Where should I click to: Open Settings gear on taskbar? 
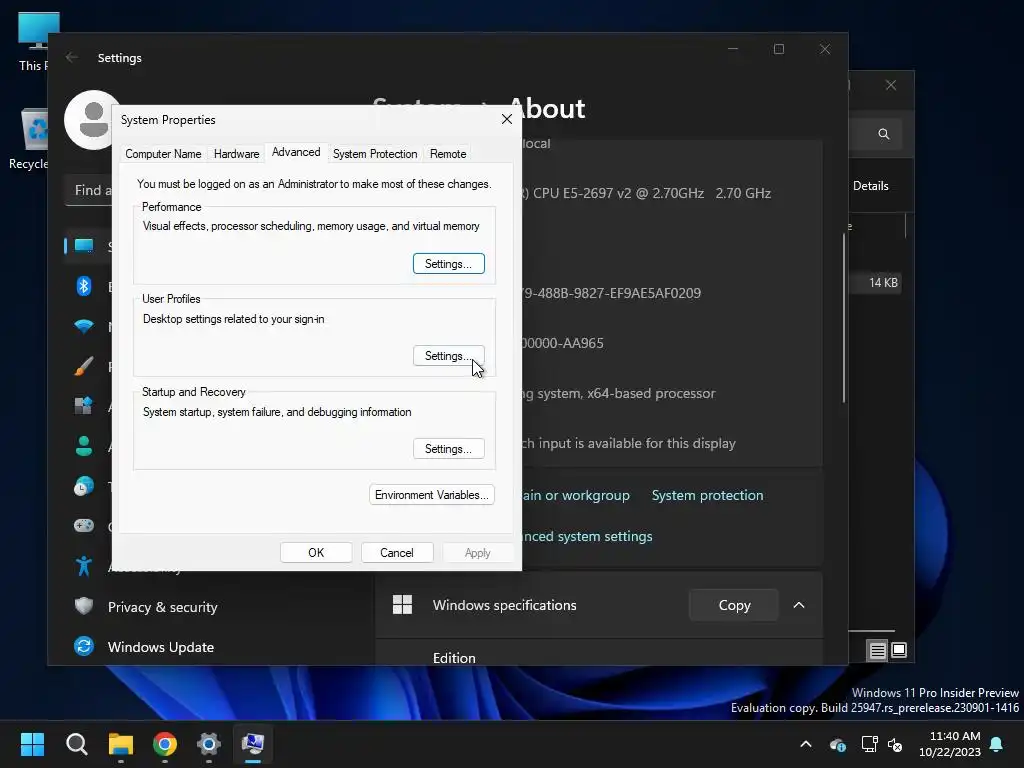(x=208, y=744)
